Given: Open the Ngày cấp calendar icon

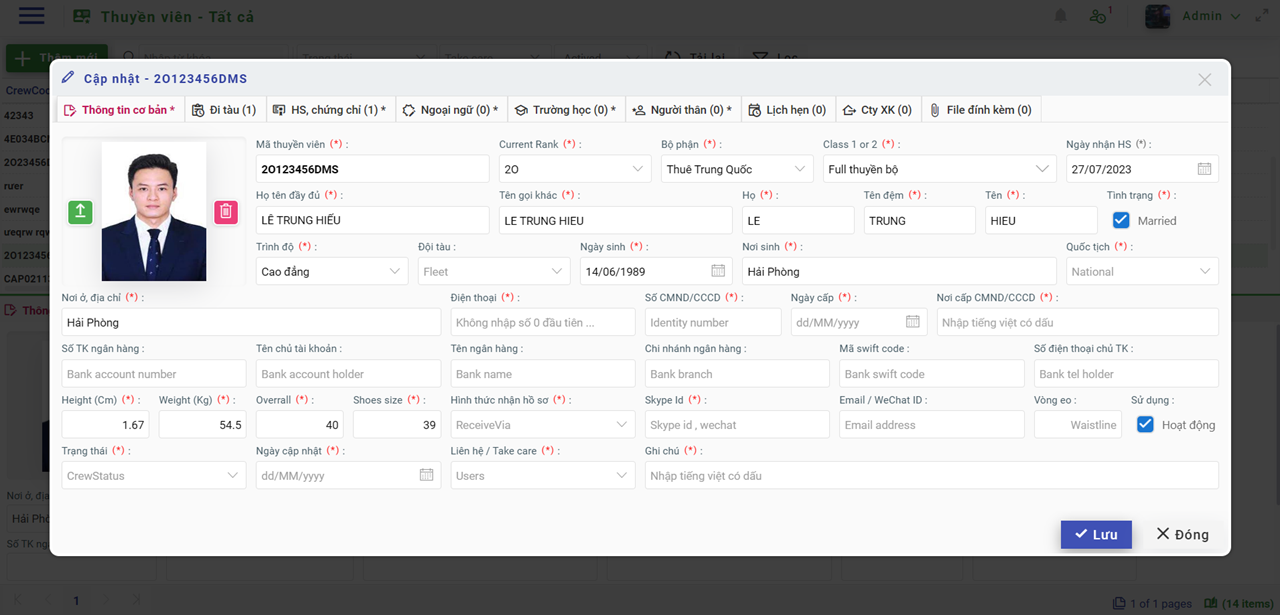Looking at the screenshot, I should (x=912, y=322).
